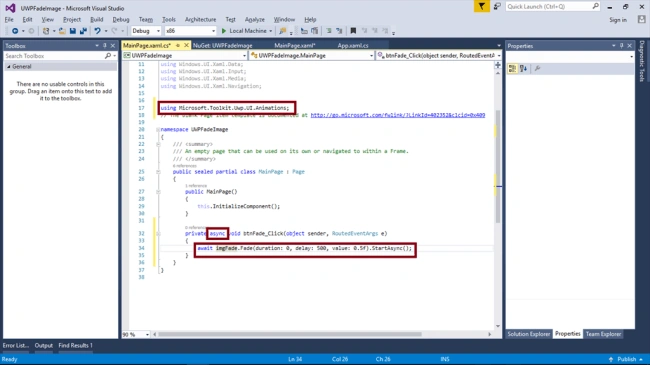
Task: Switch to NuGet: UWPFadeImage tab
Action: click(x=223, y=46)
